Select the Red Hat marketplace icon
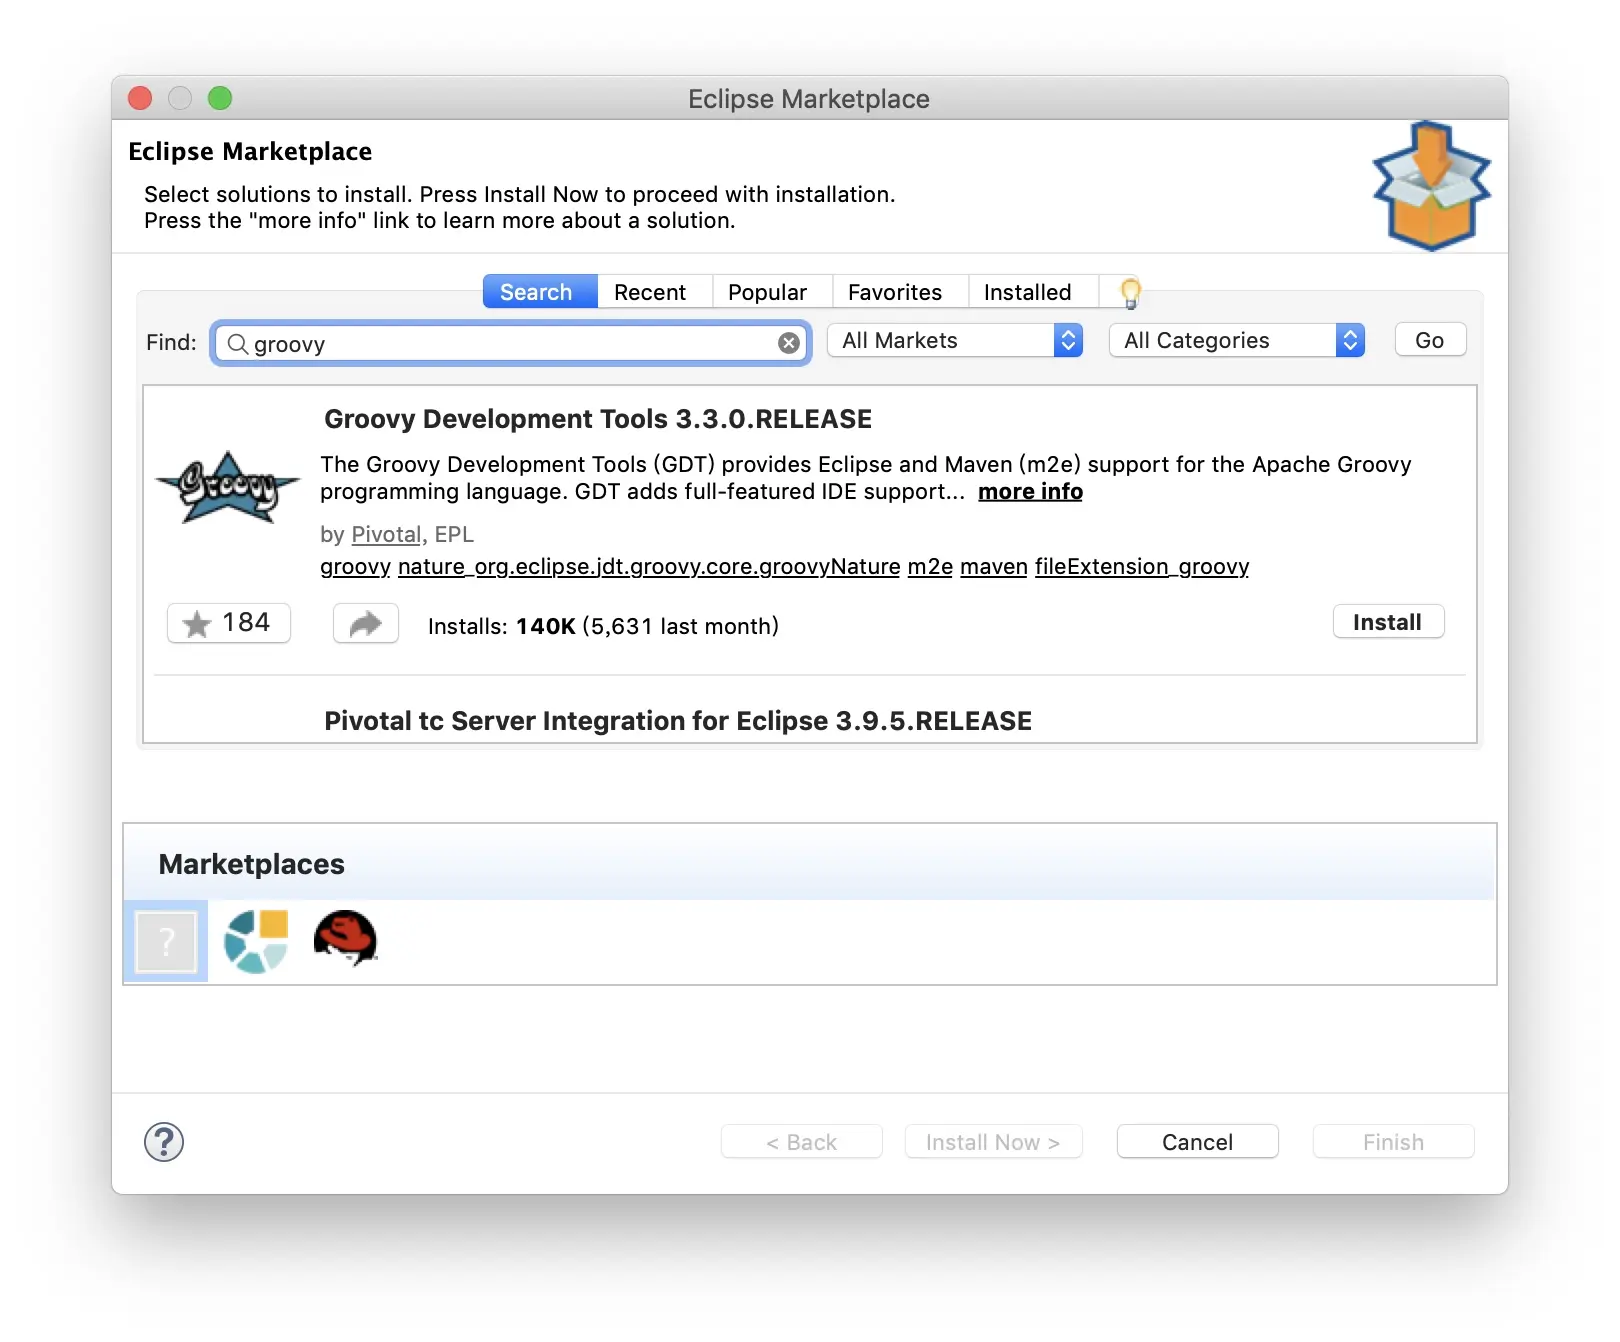 pos(345,938)
